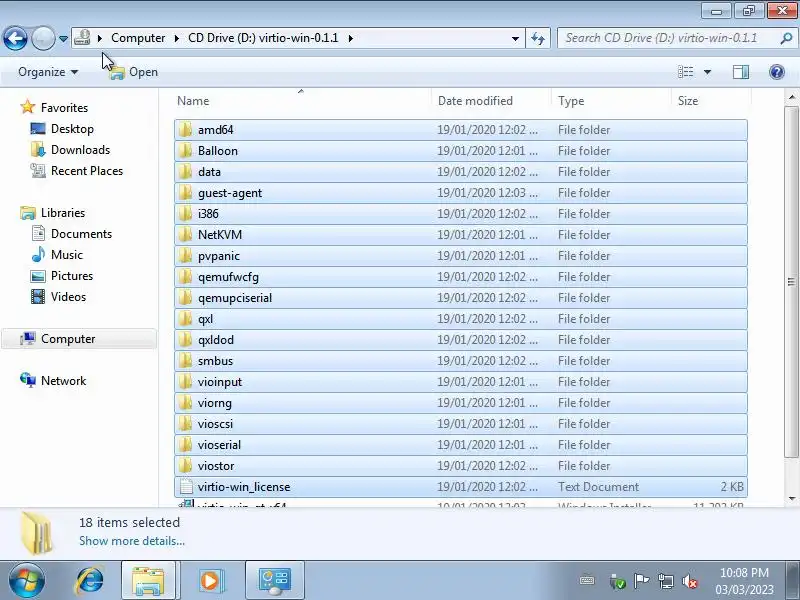Open Desktop in Favorites
The height and width of the screenshot is (600, 800).
(72, 129)
